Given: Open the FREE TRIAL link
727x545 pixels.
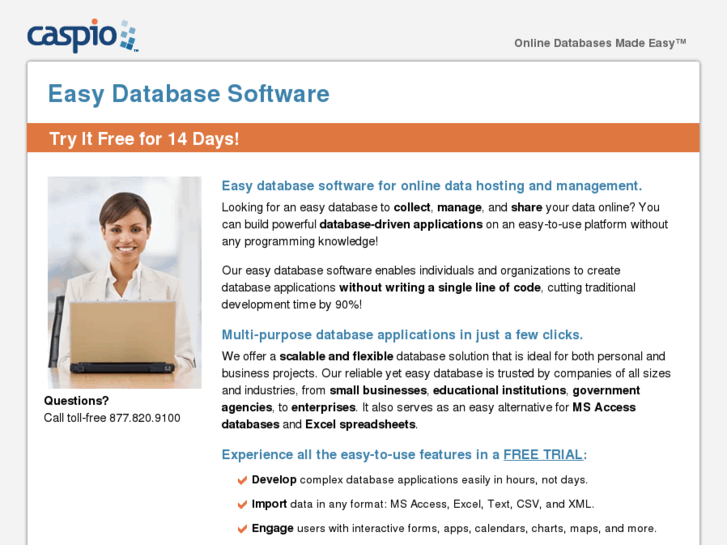Looking at the screenshot, I should (x=543, y=455).
